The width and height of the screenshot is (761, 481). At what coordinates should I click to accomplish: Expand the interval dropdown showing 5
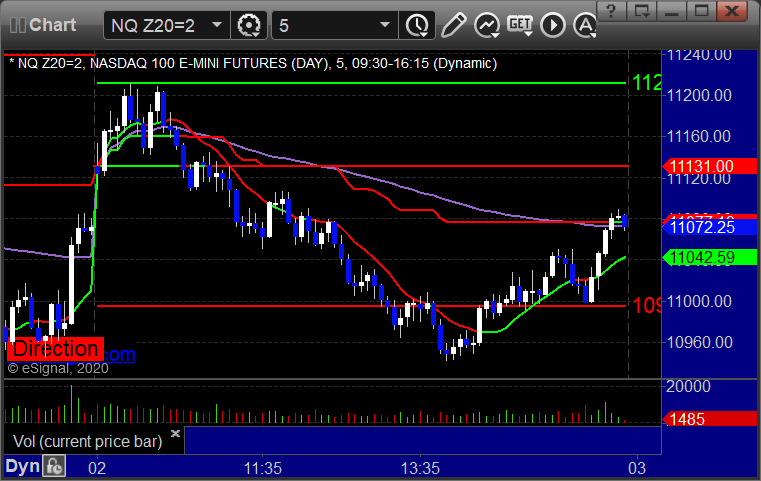point(385,25)
